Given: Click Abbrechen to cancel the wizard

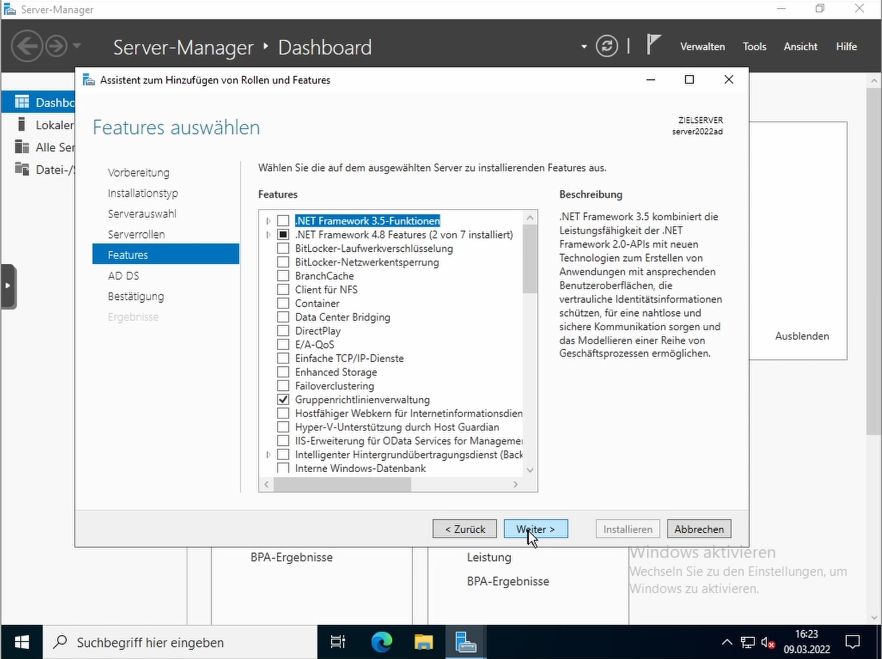Looking at the screenshot, I should coord(699,529).
